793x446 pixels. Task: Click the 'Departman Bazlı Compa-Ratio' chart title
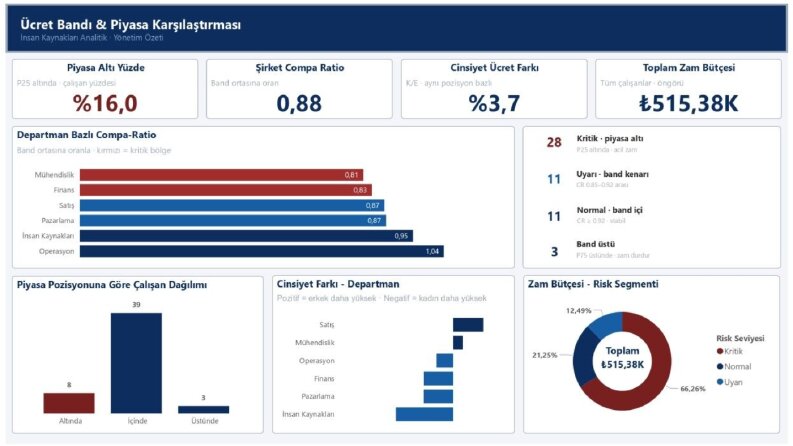(86, 135)
